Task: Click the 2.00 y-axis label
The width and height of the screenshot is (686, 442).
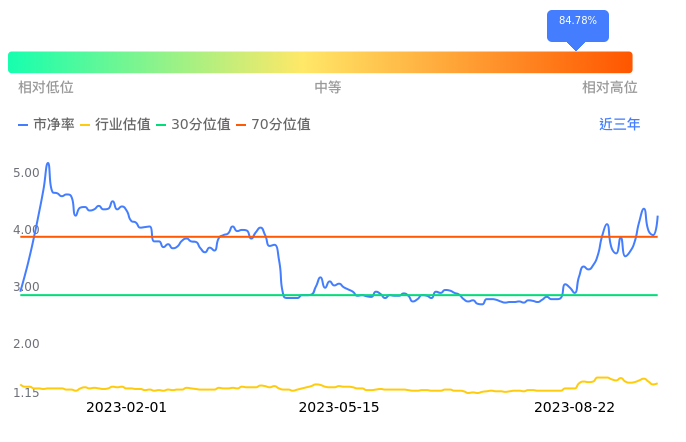Action: tap(26, 344)
